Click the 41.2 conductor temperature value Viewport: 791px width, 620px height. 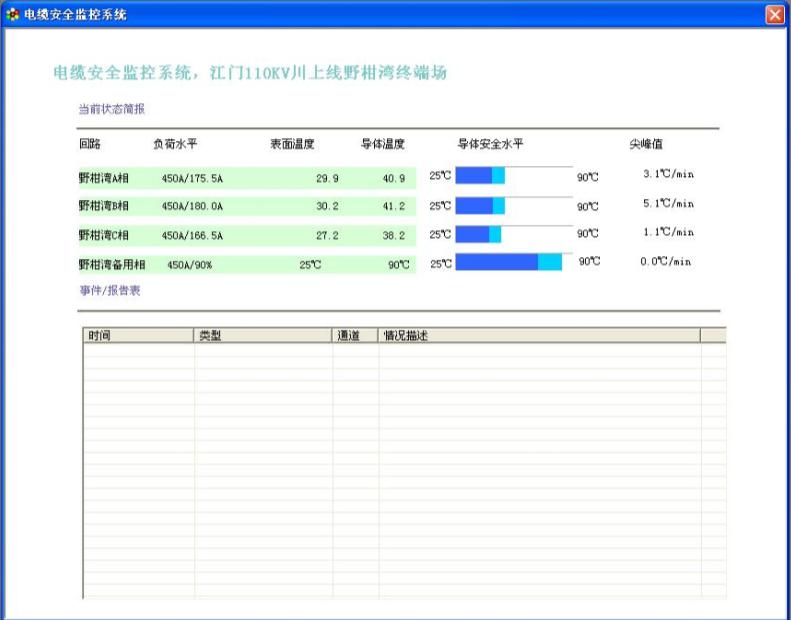pyautogui.click(x=393, y=206)
